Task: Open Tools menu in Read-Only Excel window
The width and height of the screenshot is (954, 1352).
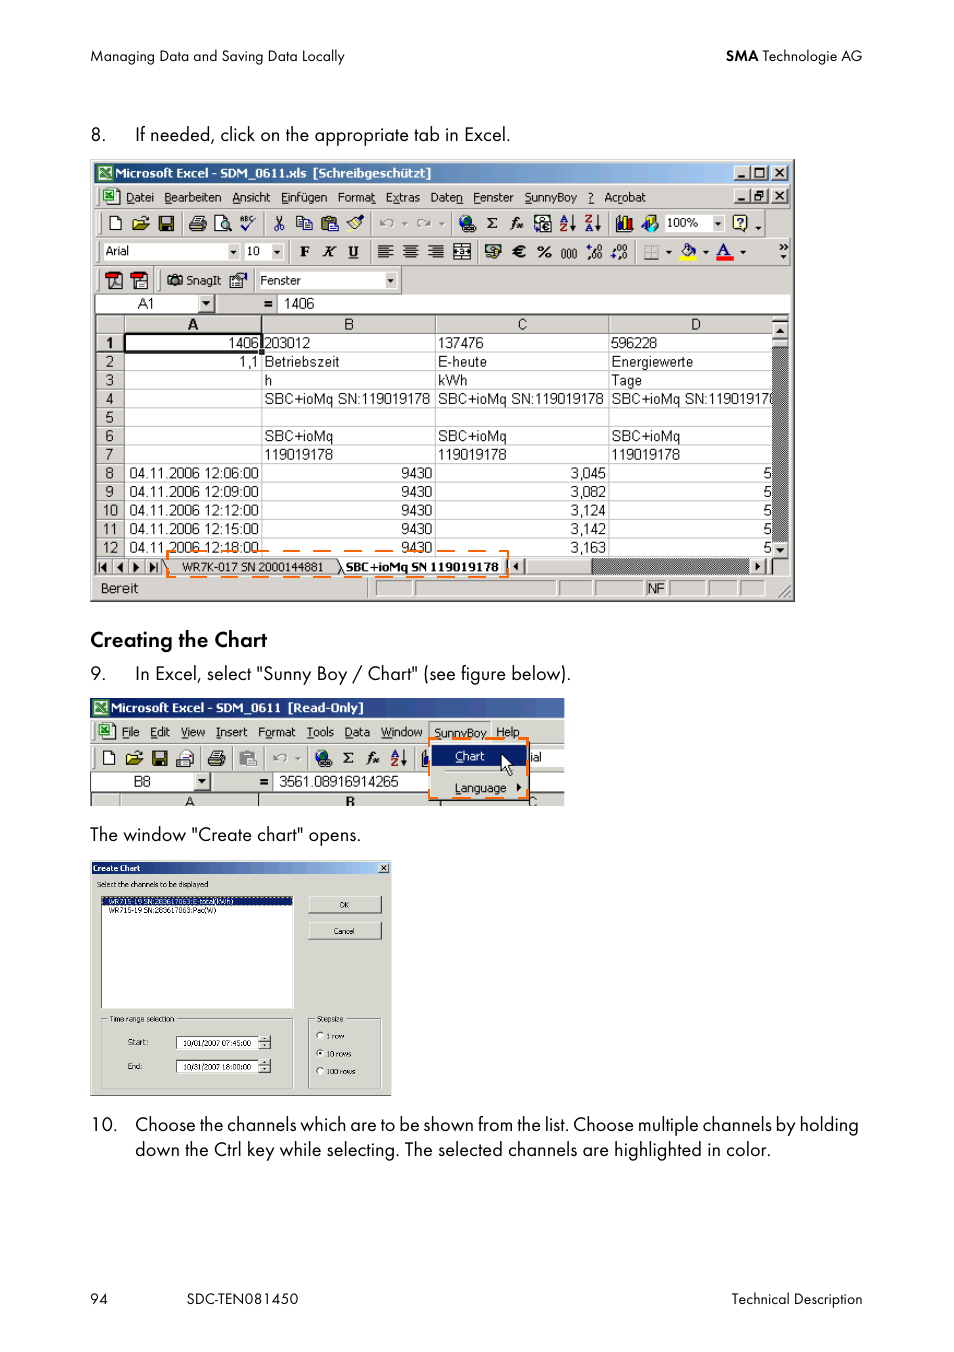Action: (320, 732)
